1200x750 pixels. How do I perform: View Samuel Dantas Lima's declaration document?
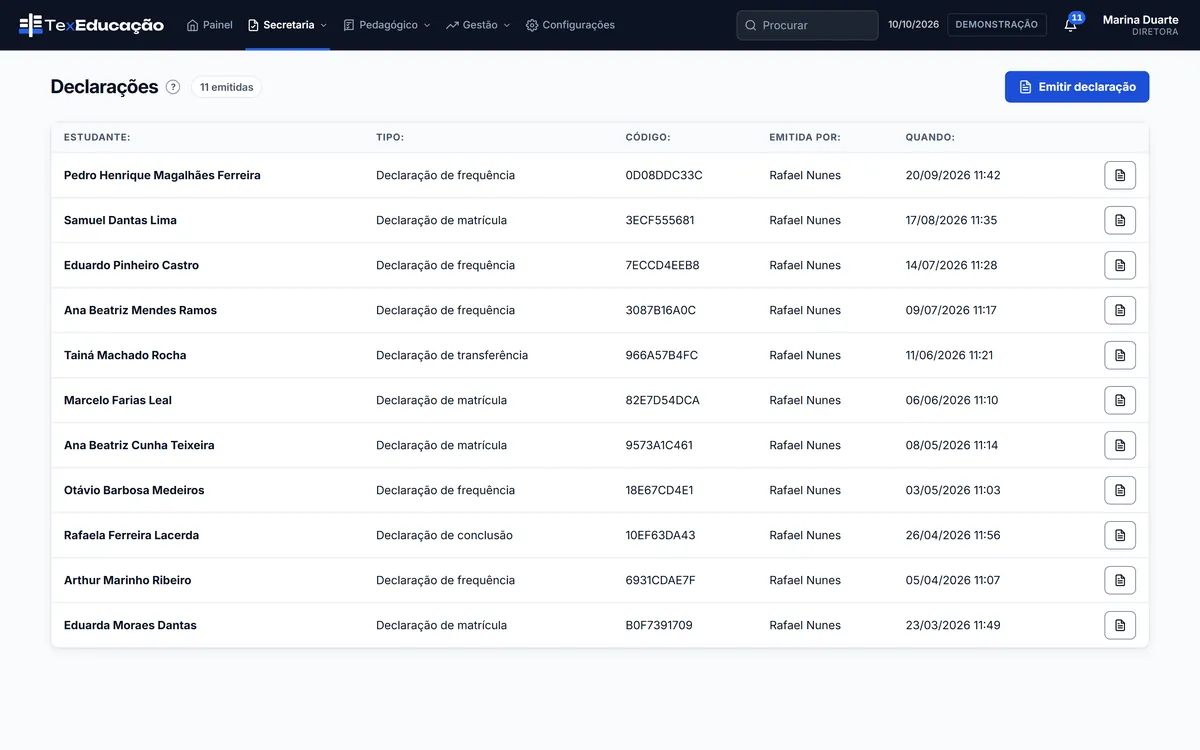1120,220
